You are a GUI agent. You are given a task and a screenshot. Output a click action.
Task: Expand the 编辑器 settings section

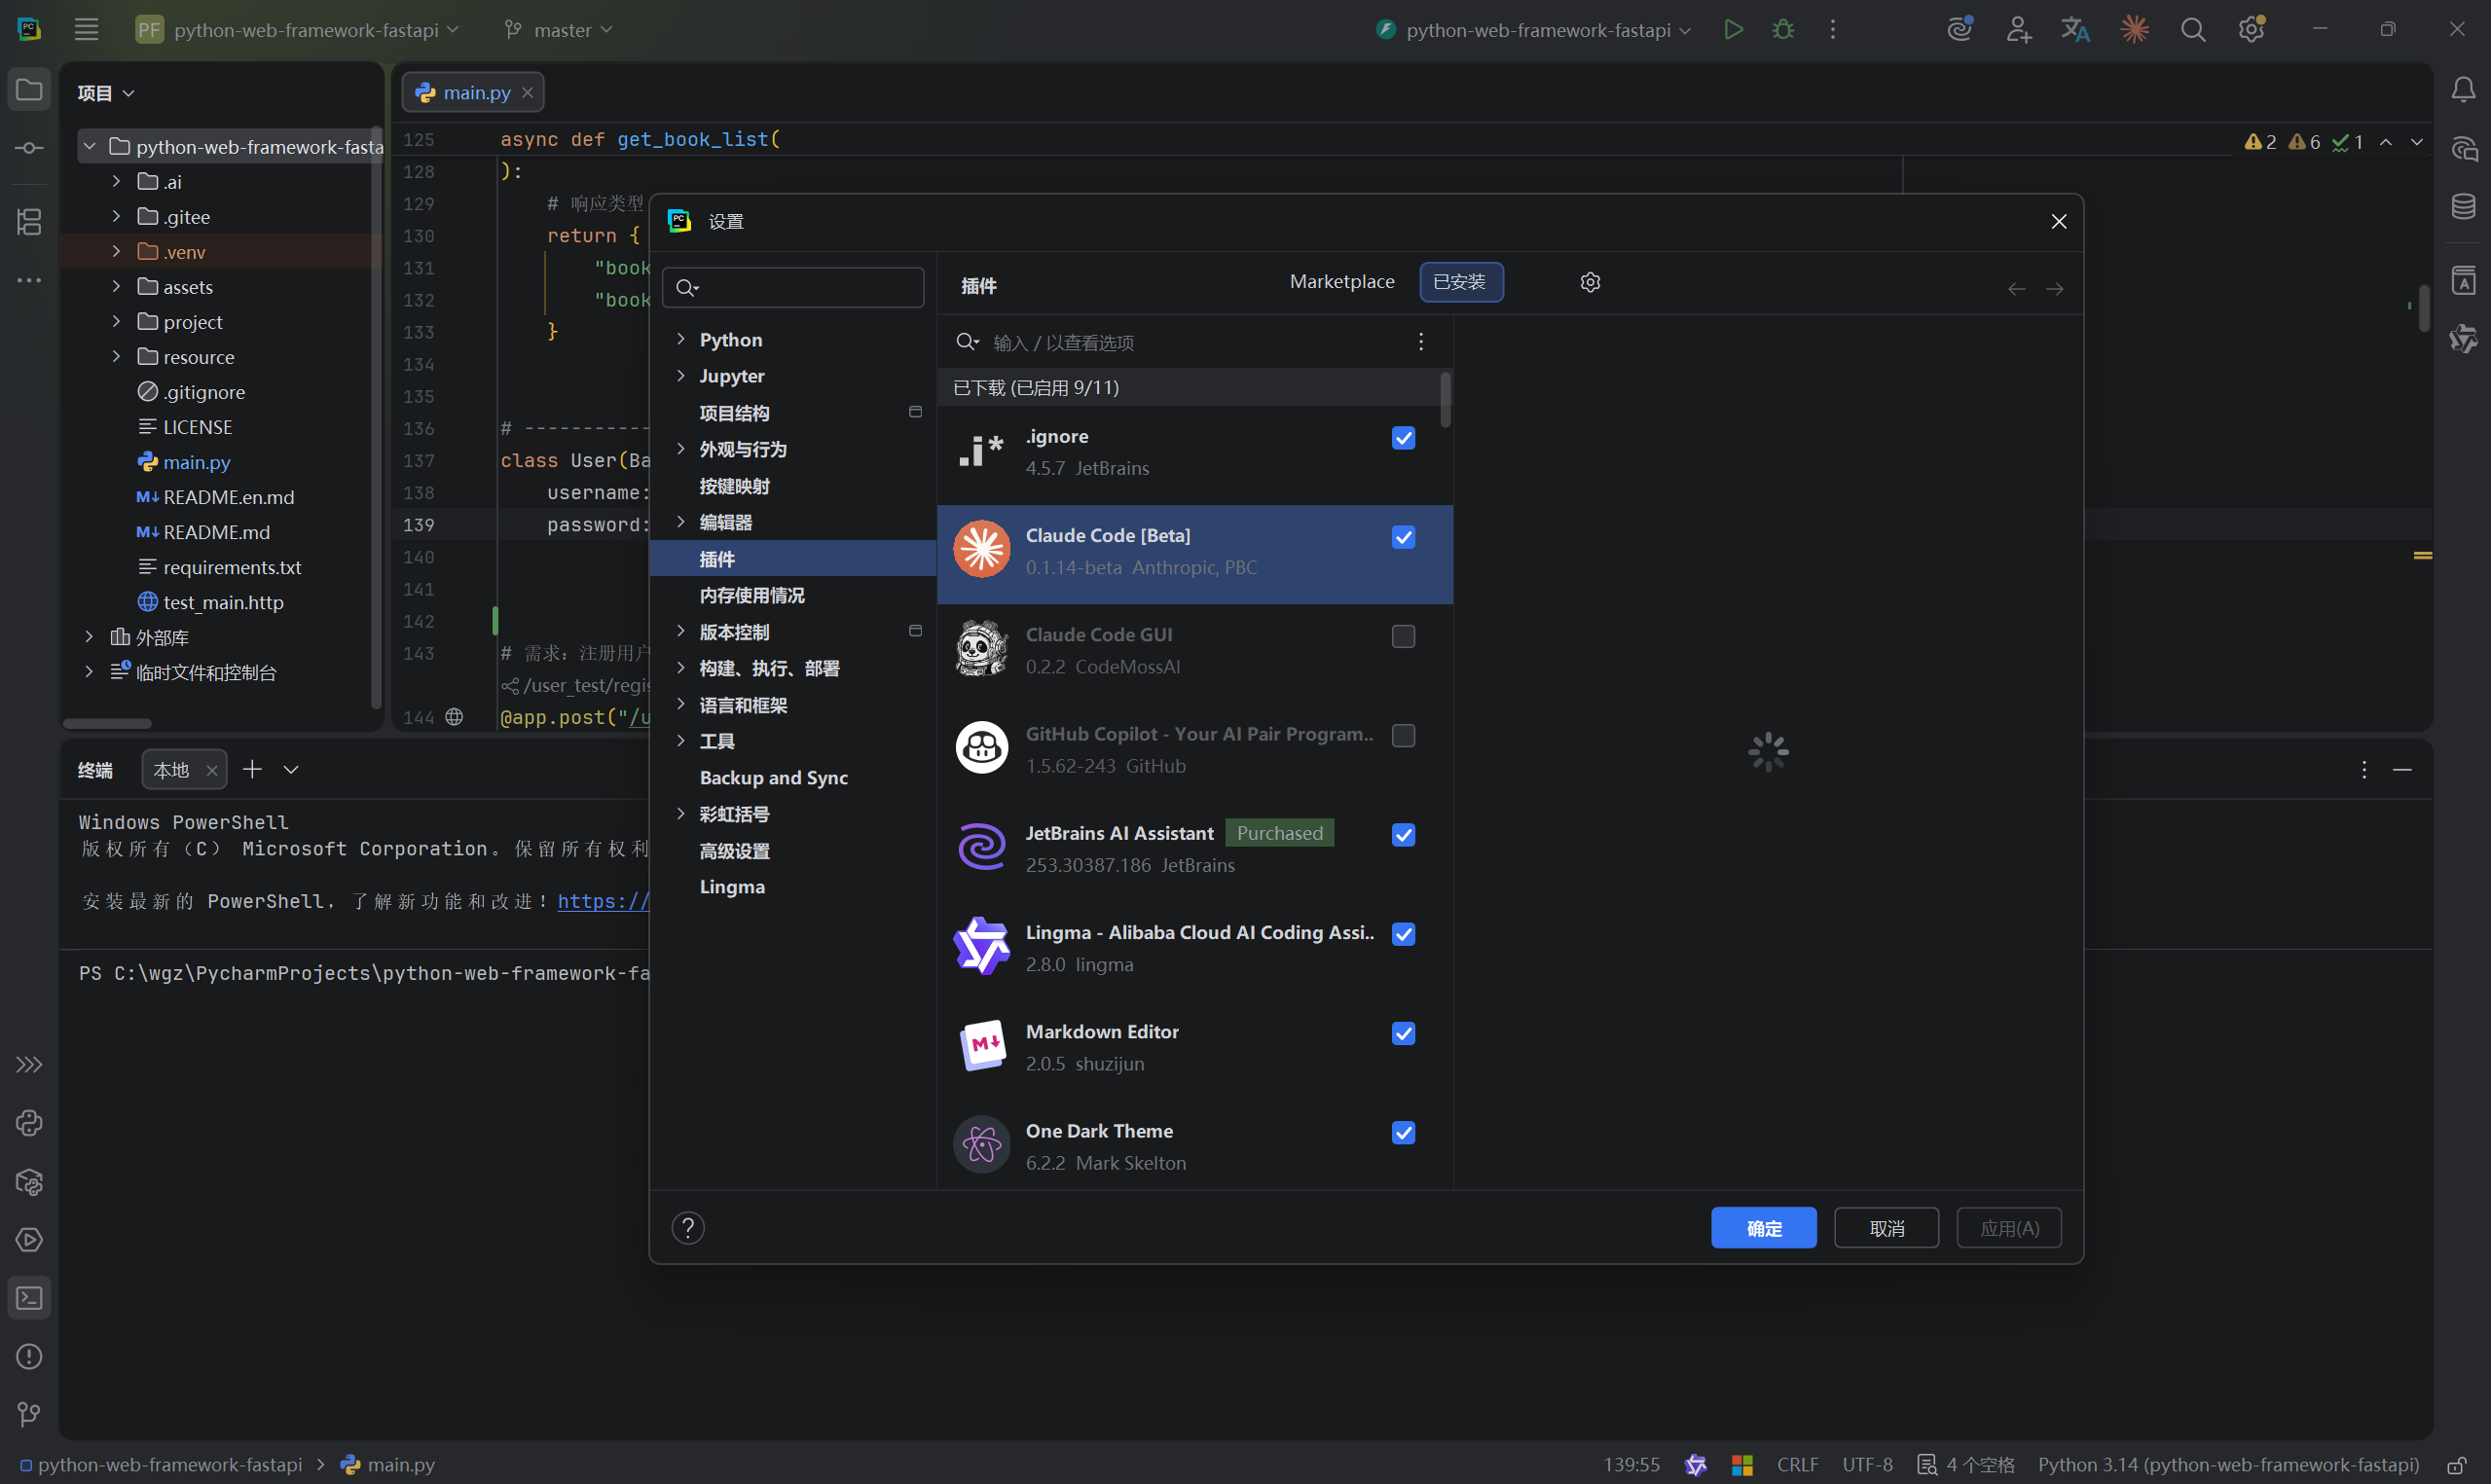click(x=681, y=521)
